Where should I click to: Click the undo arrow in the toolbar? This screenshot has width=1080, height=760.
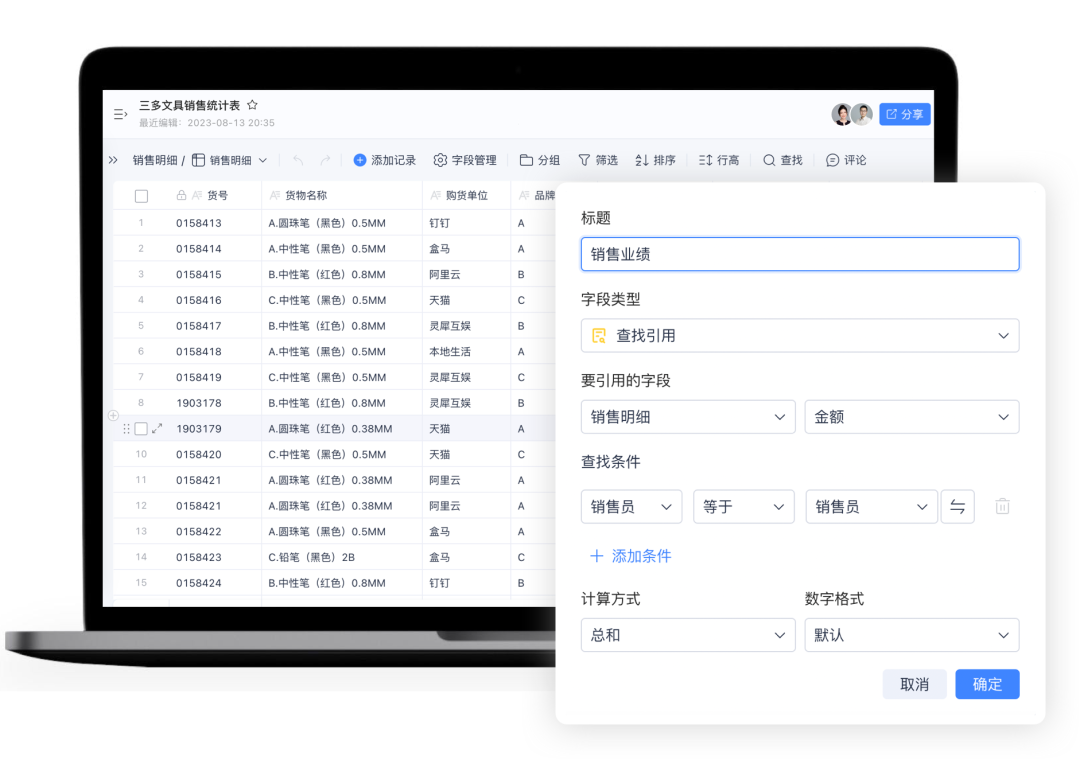[x=298, y=160]
